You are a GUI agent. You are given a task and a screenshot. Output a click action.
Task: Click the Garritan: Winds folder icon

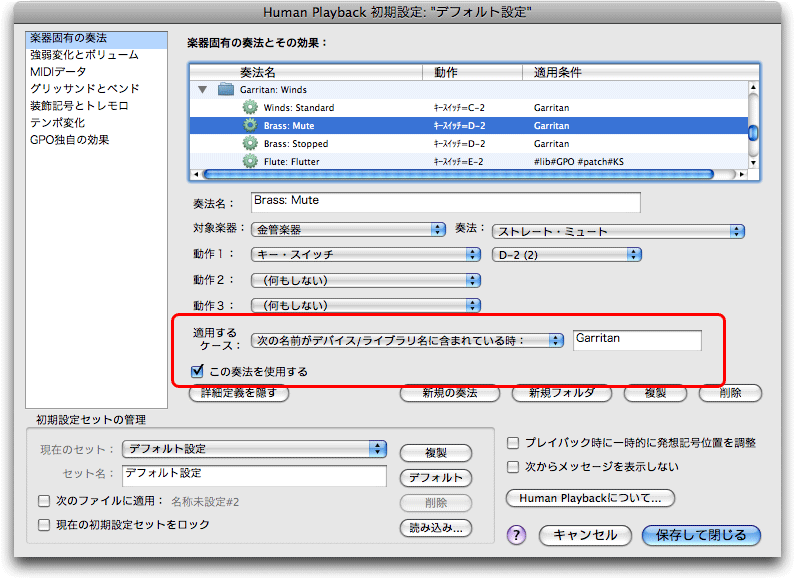[x=226, y=89]
